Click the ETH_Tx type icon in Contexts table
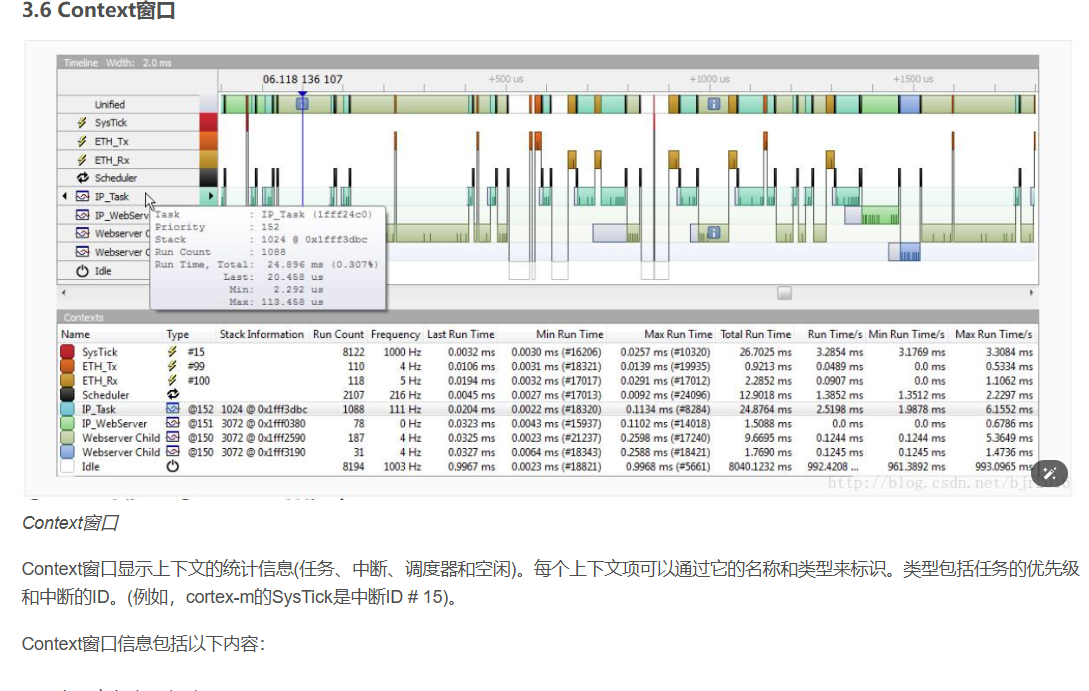This screenshot has width=1089, height=691. click(172, 366)
